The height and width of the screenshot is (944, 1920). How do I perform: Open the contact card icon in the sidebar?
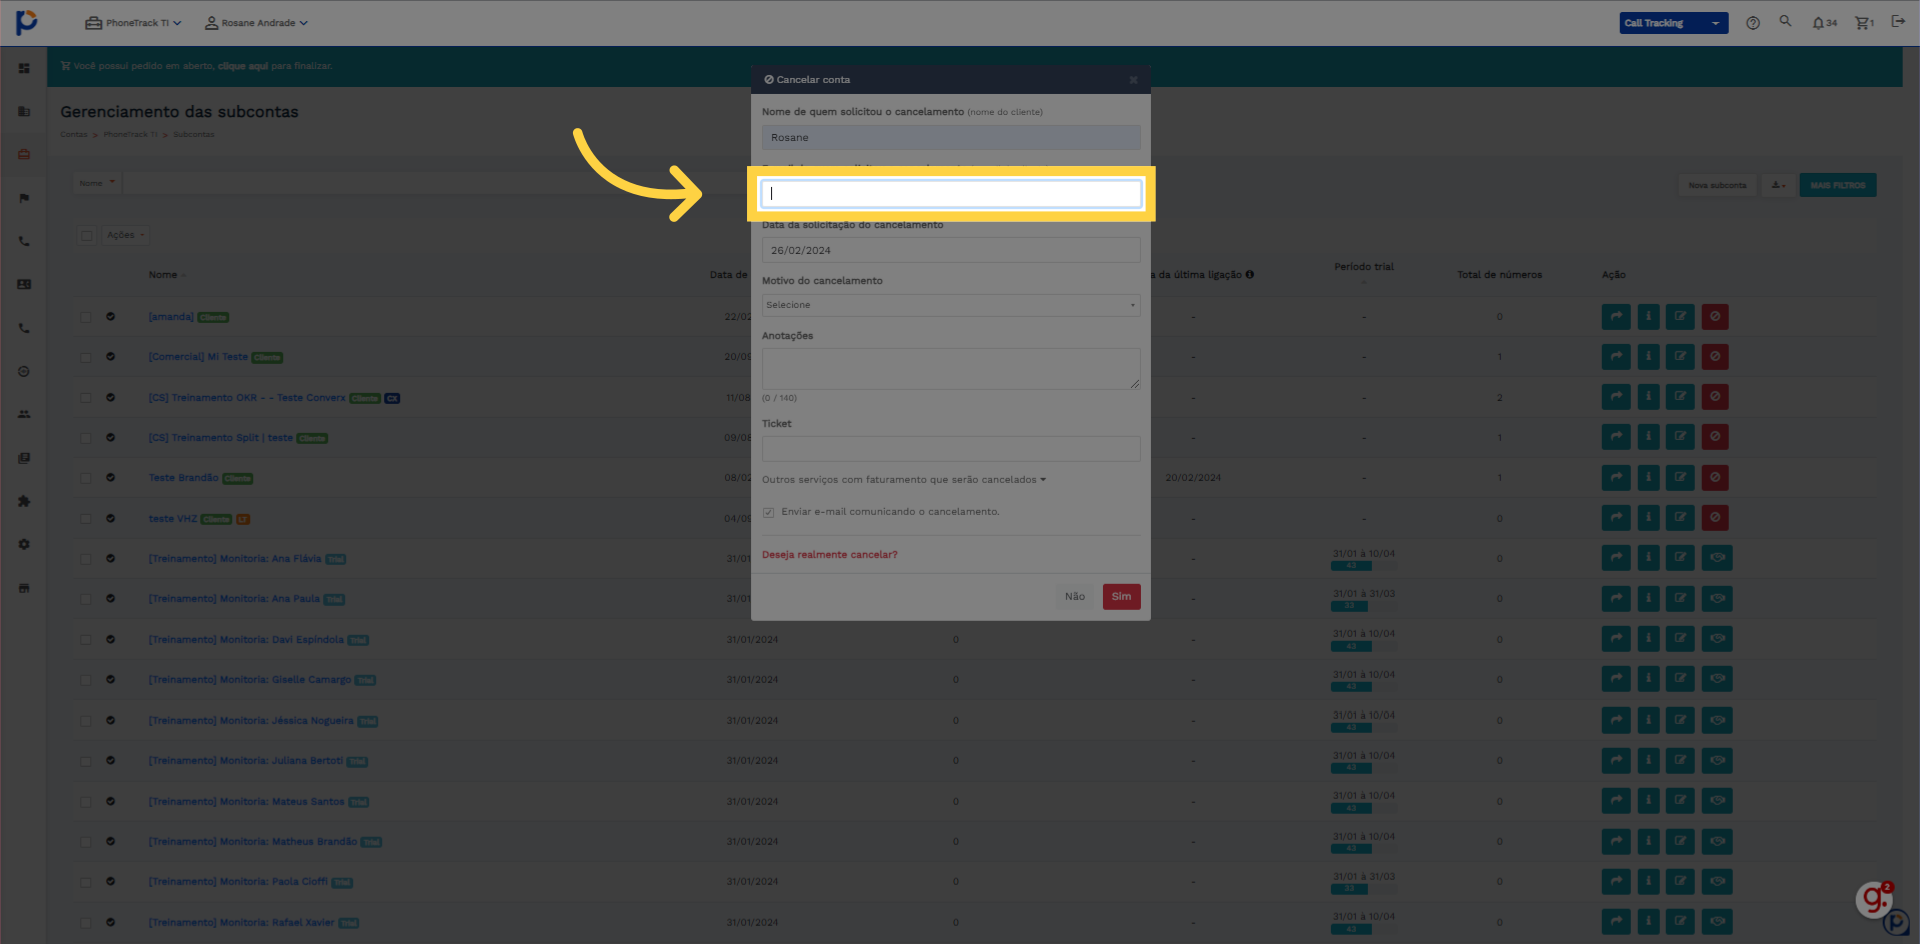[24, 284]
